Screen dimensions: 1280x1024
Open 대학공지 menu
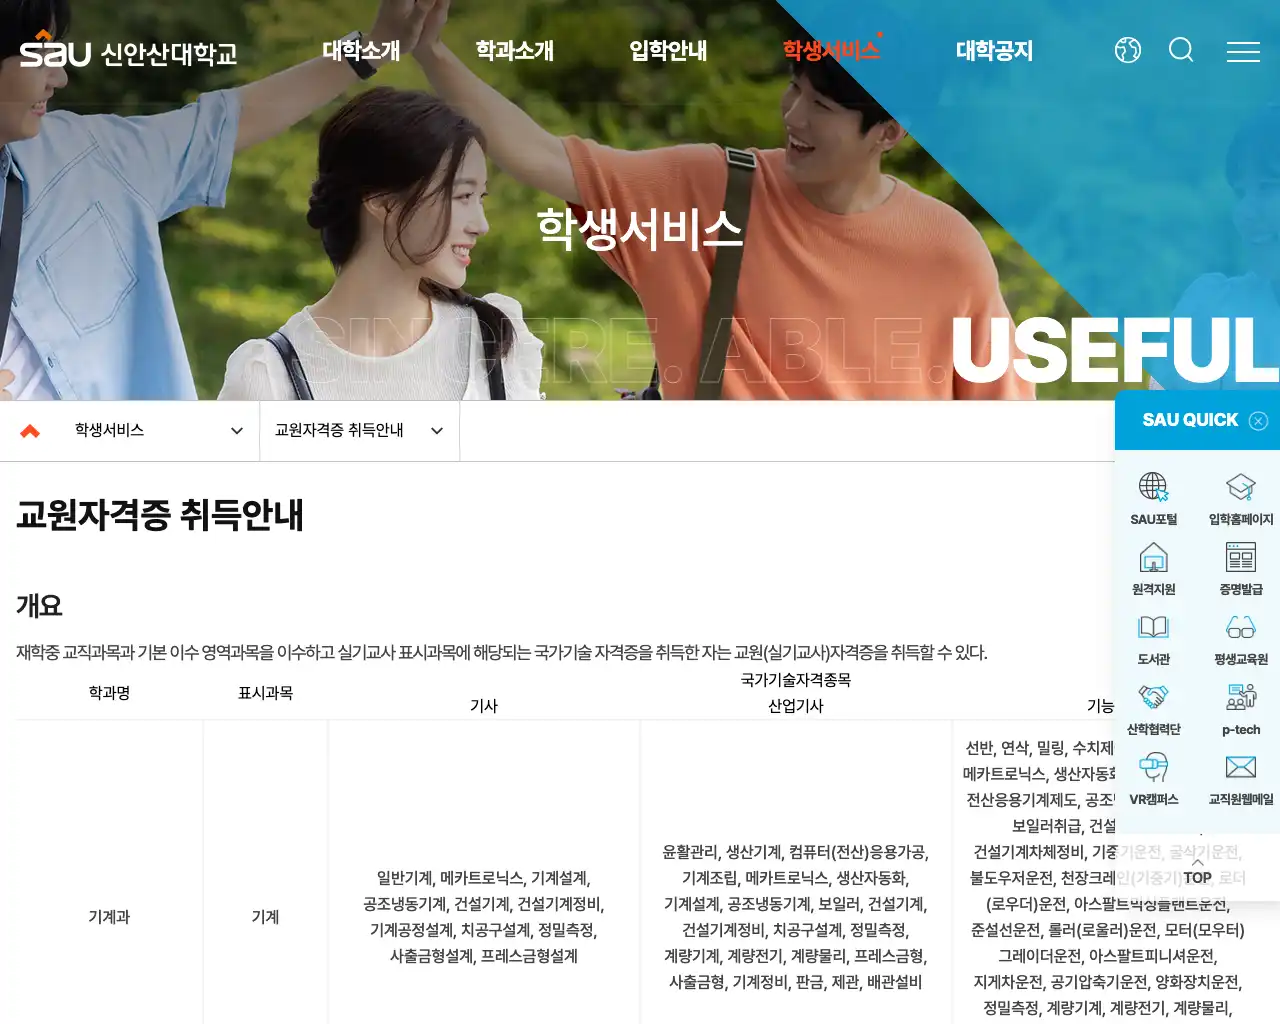[x=994, y=51]
